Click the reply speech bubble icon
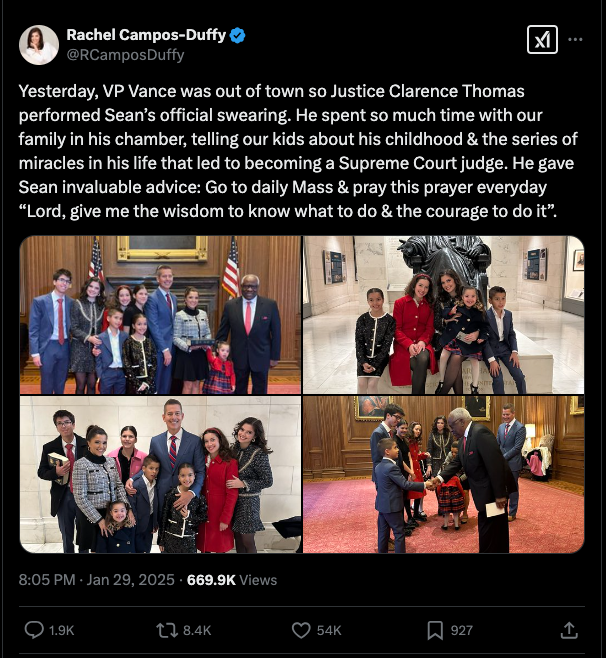The image size is (606, 658). point(34,630)
